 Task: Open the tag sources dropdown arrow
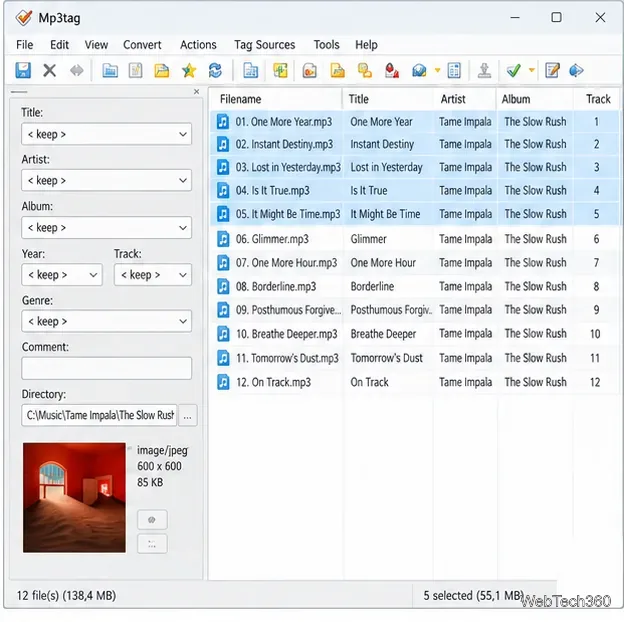(437, 70)
